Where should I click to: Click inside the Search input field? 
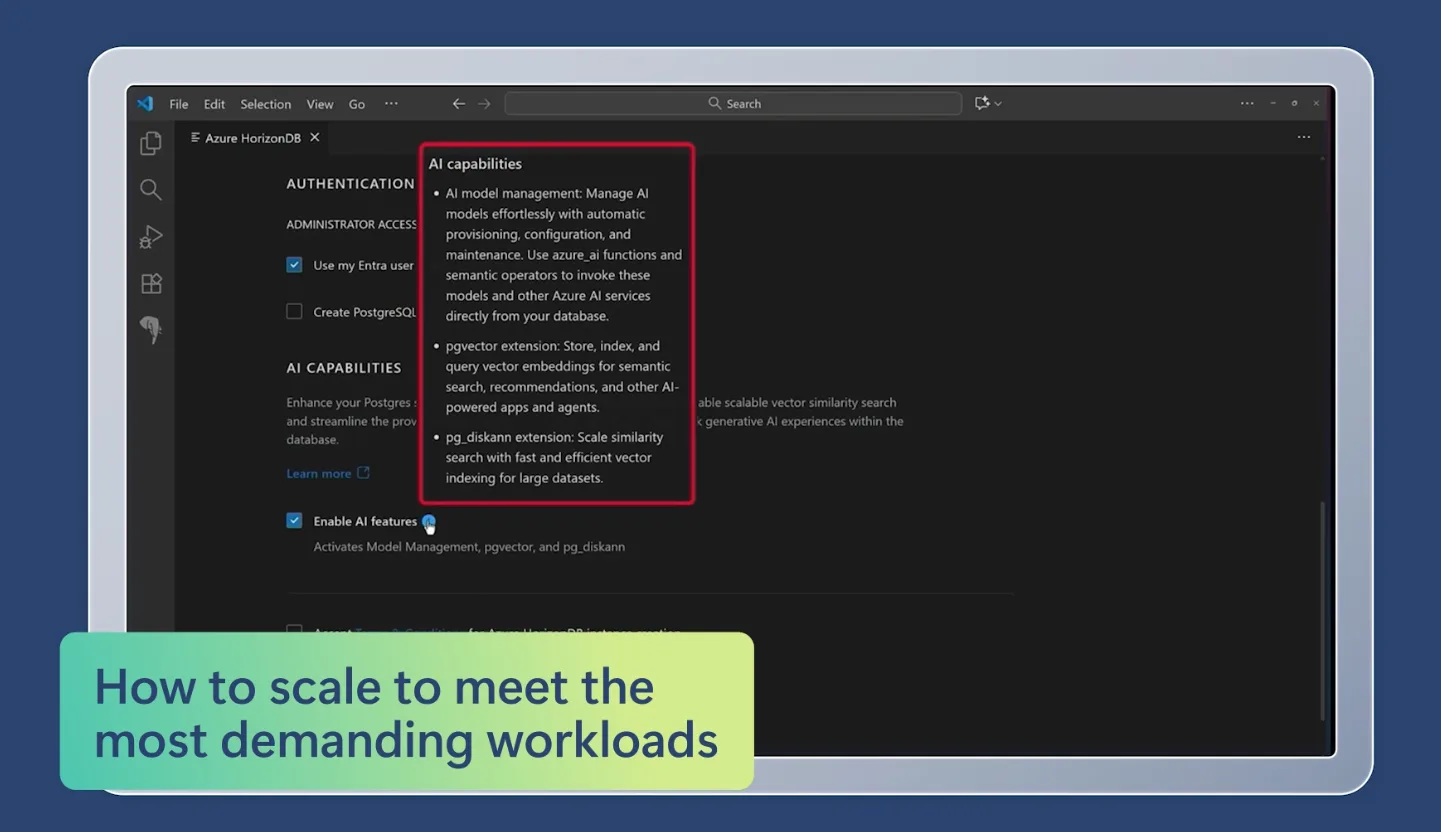point(733,103)
